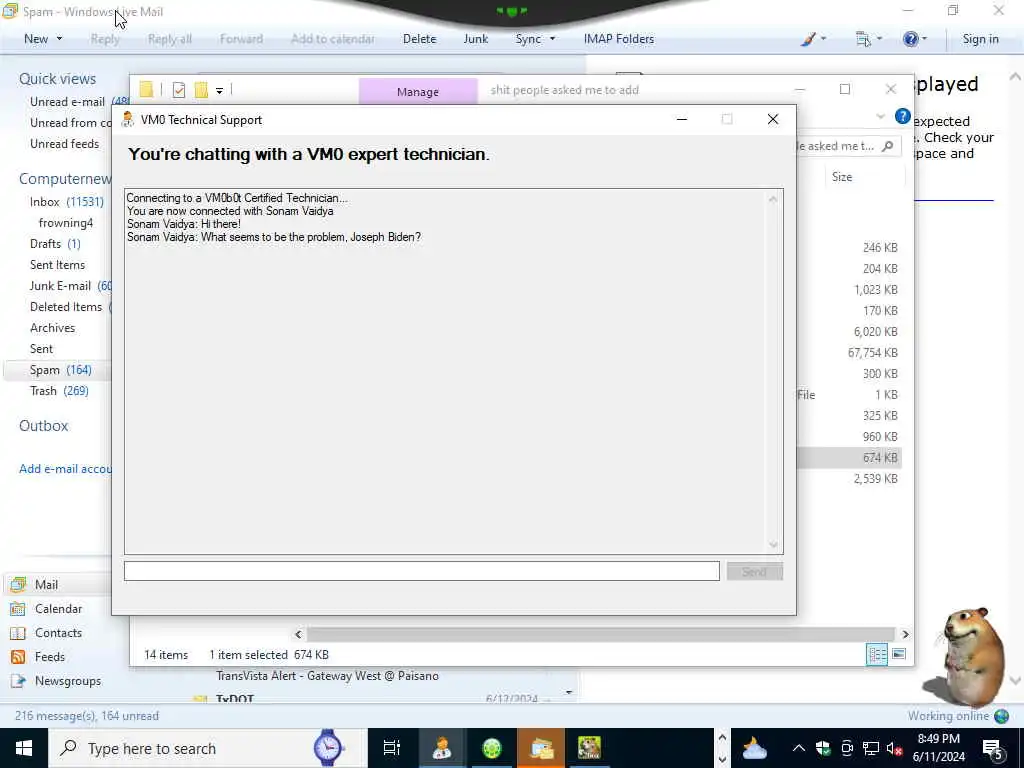Click the chat log scroll up arrow
The height and width of the screenshot is (768, 1024).
tap(773, 199)
